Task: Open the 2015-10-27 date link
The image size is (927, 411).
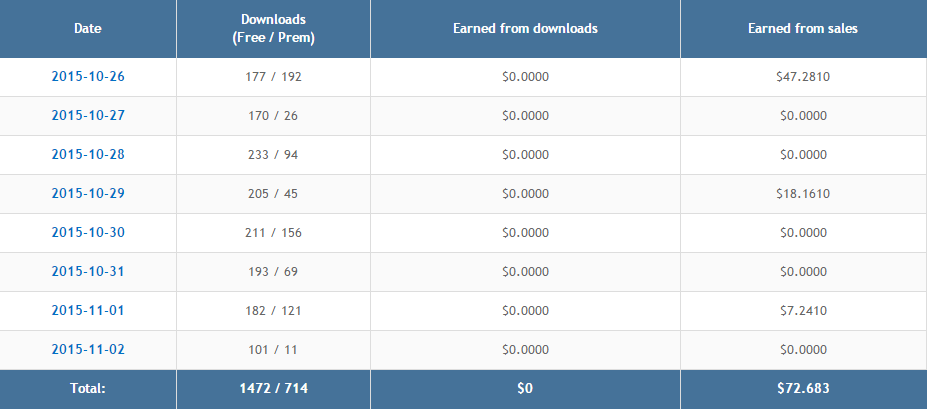Action: (x=88, y=115)
